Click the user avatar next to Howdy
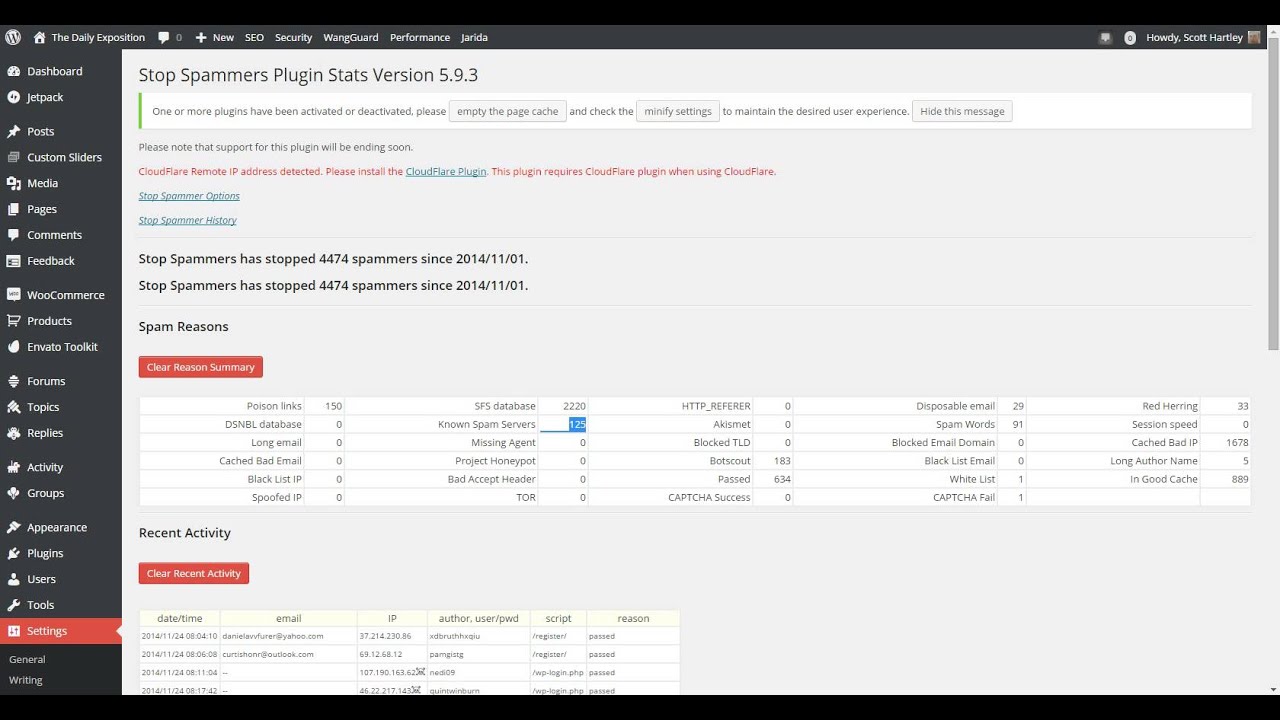 coord(1254,37)
